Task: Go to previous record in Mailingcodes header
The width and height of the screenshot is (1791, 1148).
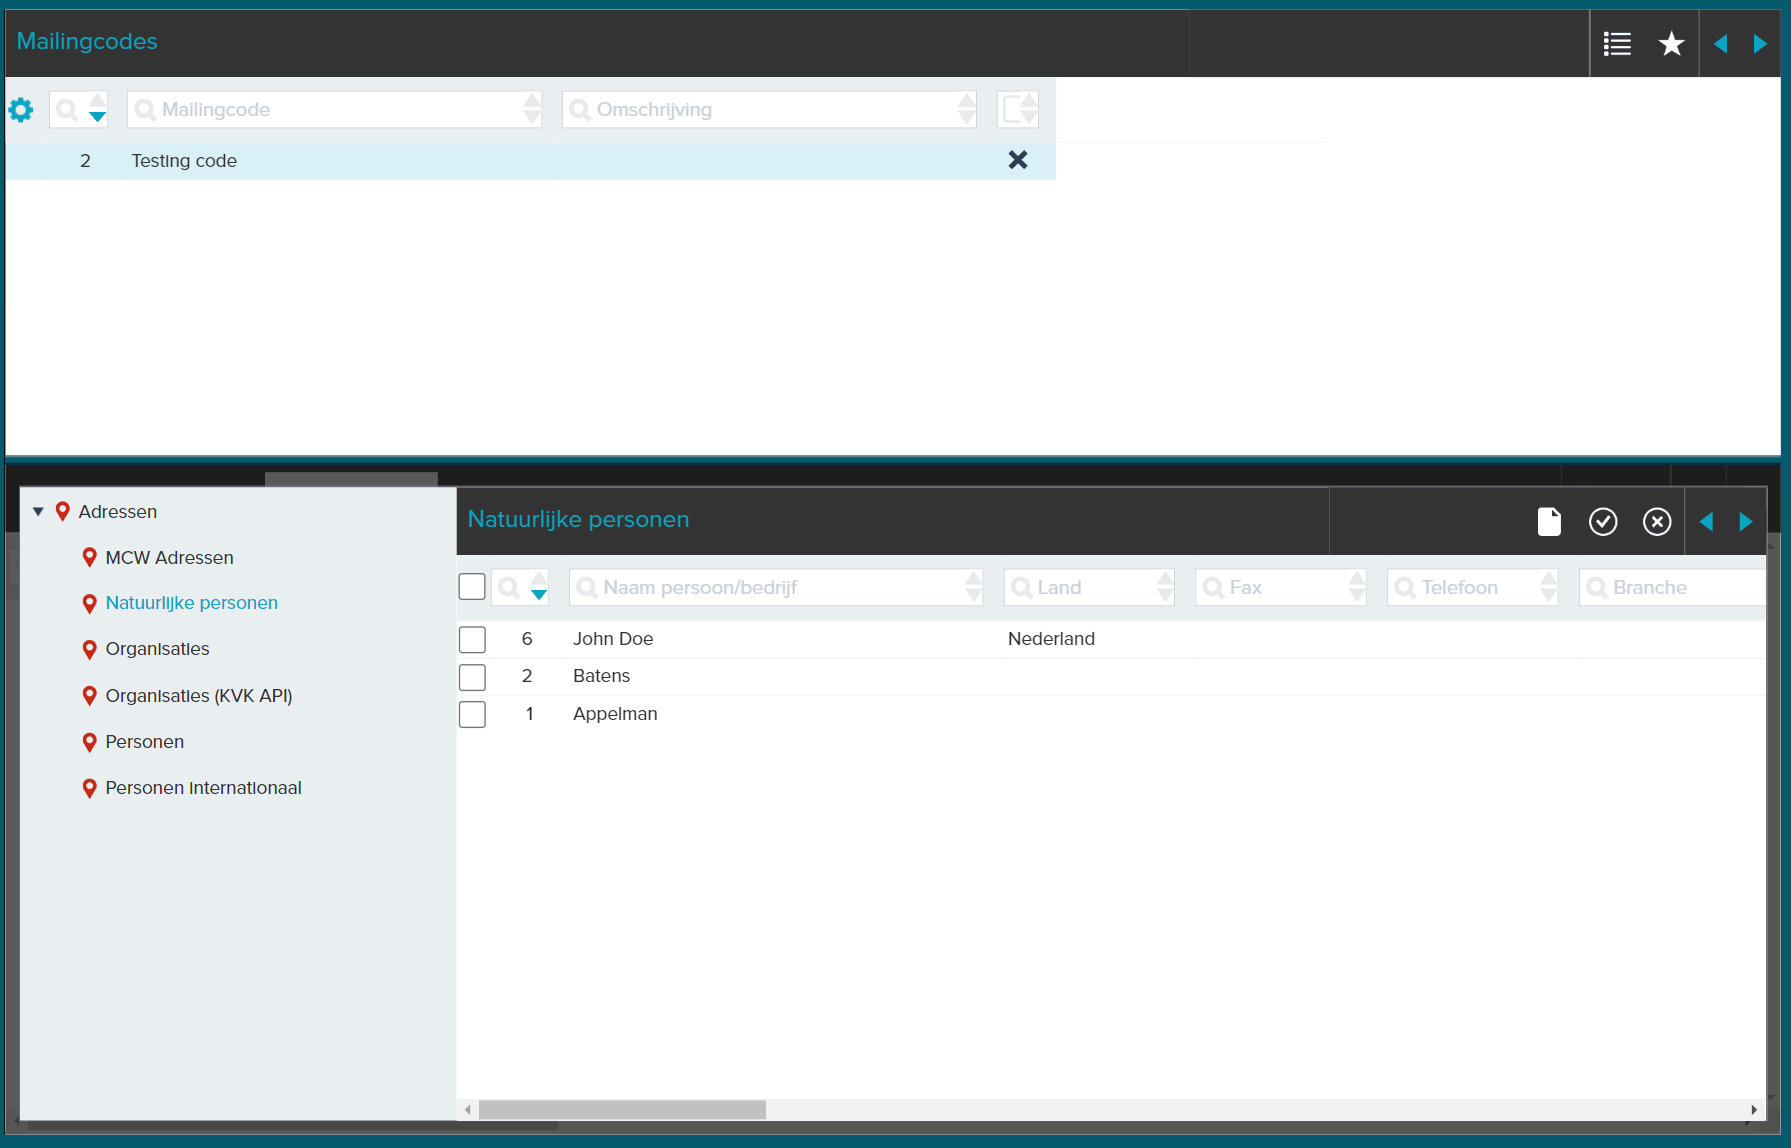Action: coord(1721,44)
